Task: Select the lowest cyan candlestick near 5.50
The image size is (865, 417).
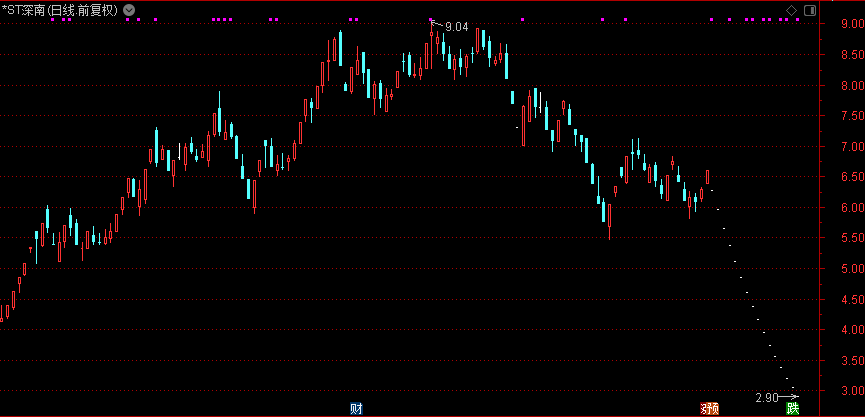Action: pyautogui.click(x=608, y=218)
